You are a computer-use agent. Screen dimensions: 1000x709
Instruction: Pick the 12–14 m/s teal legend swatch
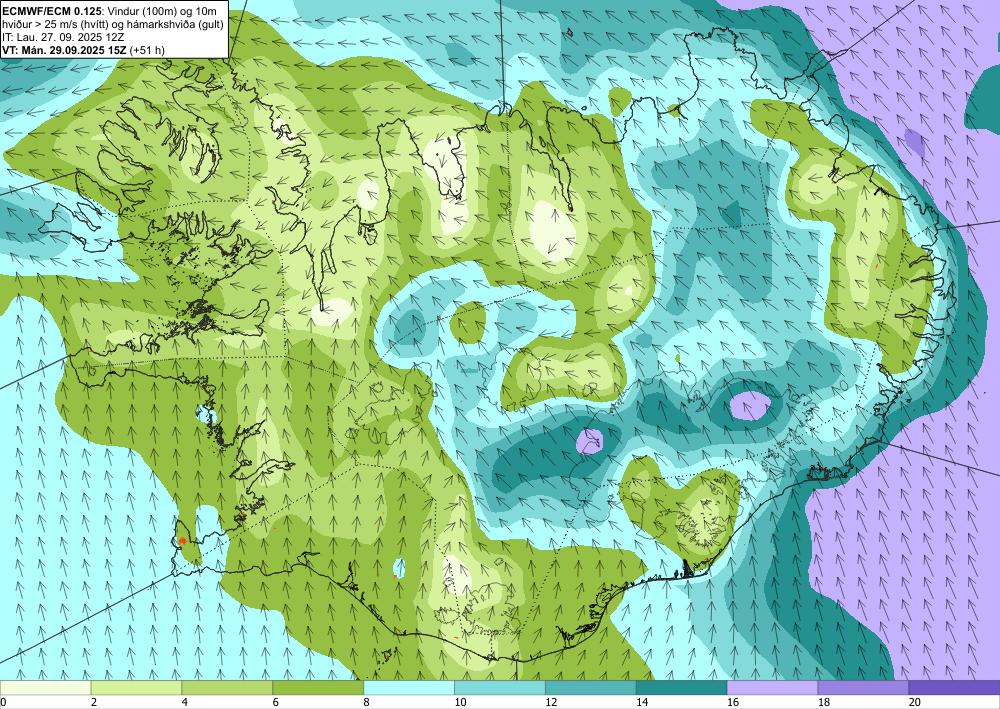[591, 688]
